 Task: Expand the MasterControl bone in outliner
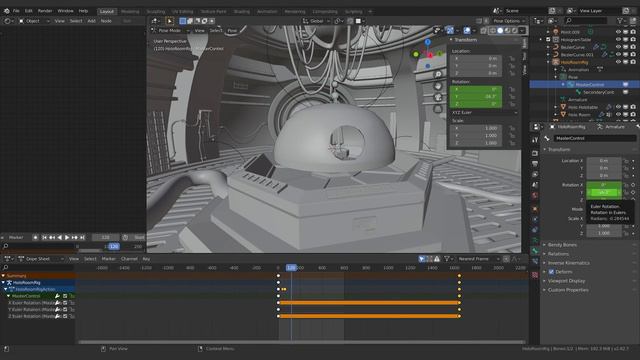point(563,84)
